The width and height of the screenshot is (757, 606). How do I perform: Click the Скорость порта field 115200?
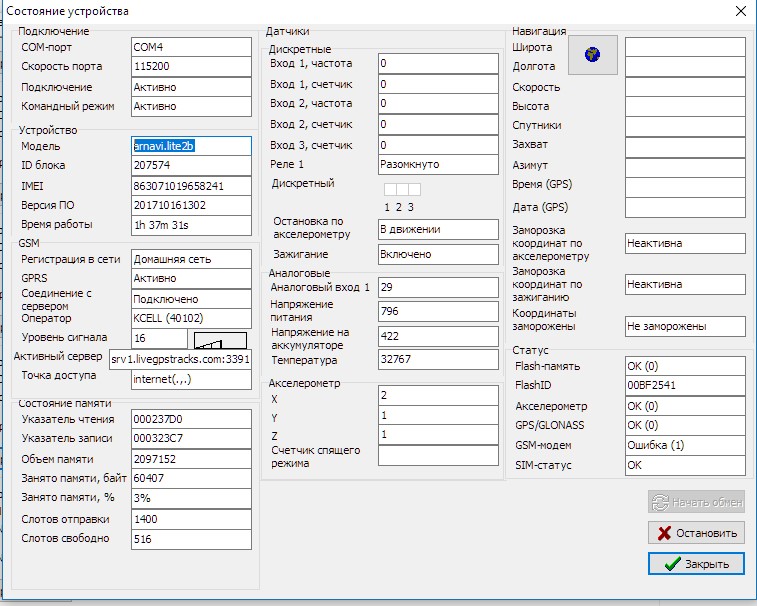pyautogui.click(x=190, y=67)
